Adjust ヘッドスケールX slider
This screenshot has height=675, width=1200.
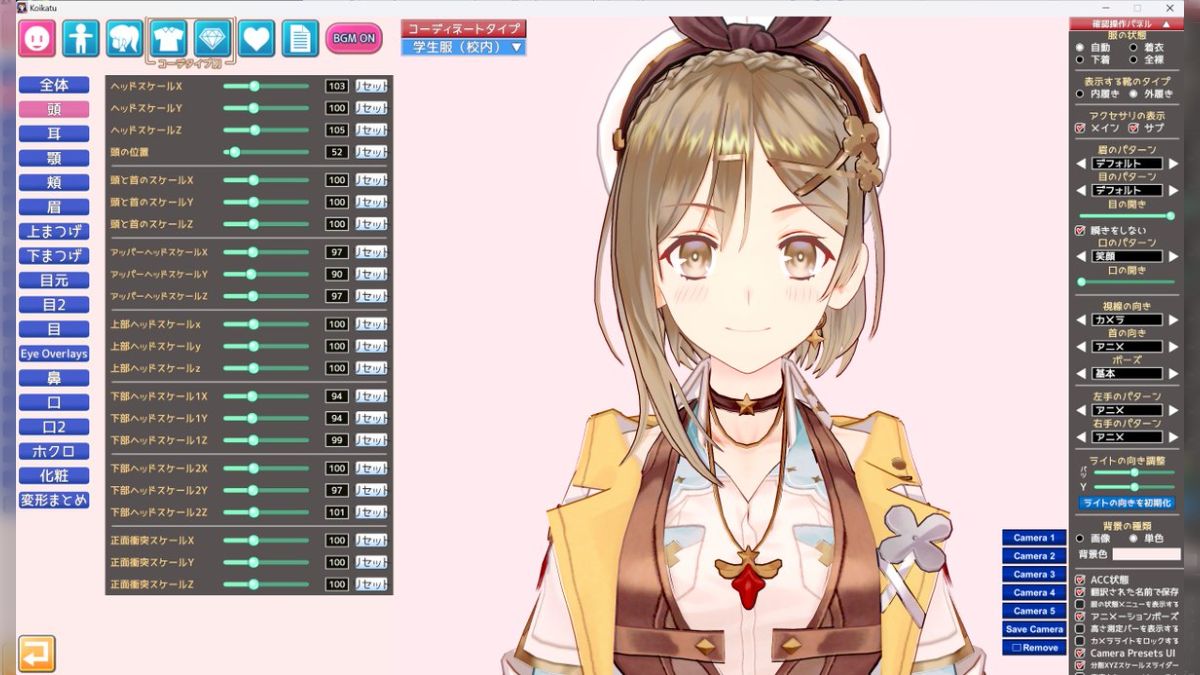(x=266, y=86)
